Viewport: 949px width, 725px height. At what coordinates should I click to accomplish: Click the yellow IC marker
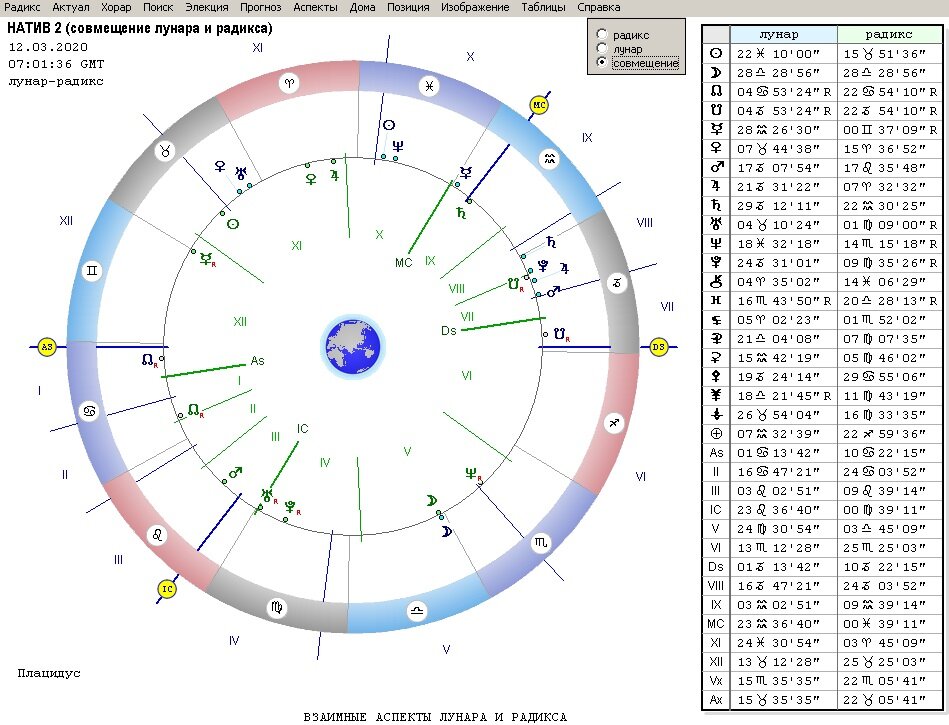click(167, 589)
